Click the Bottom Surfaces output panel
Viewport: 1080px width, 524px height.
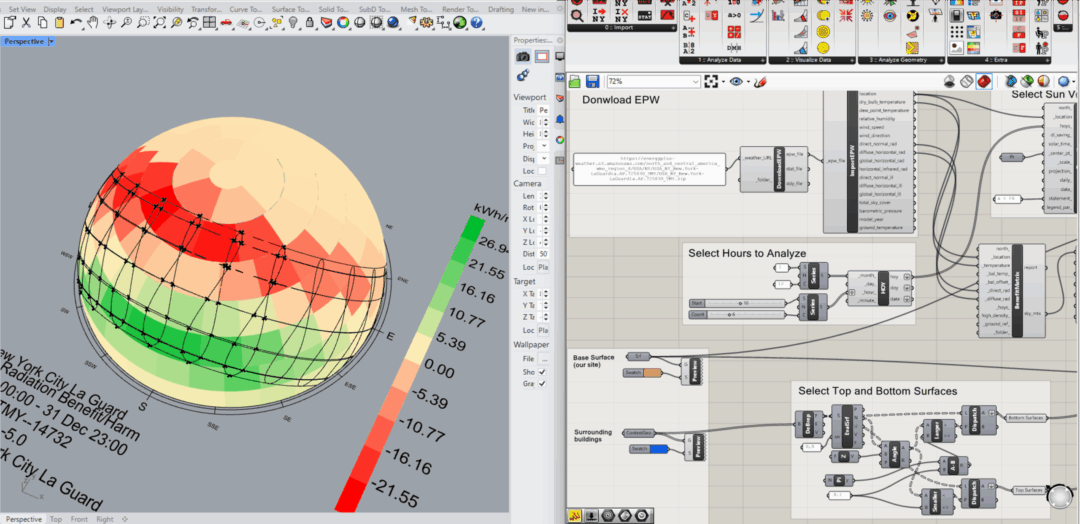pos(1028,418)
